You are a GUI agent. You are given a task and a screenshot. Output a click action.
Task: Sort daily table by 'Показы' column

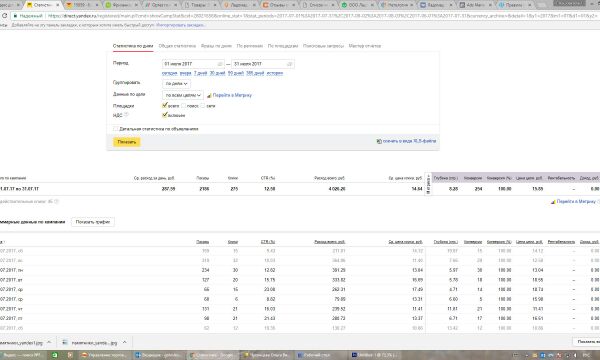(202, 242)
